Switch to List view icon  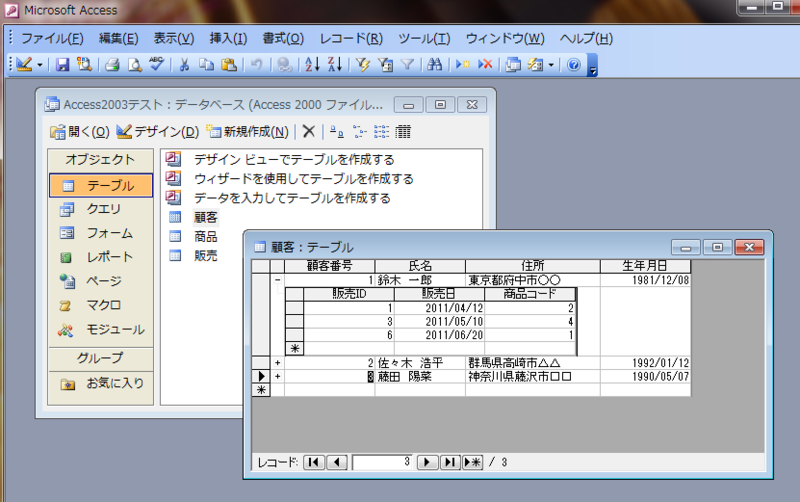click(381, 132)
